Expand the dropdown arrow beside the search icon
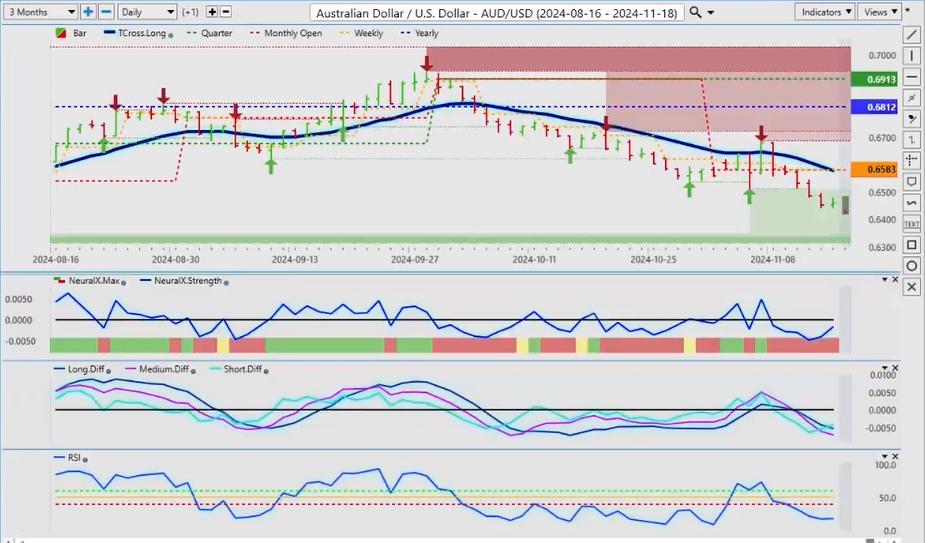The width and height of the screenshot is (925, 543). click(711, 12)
